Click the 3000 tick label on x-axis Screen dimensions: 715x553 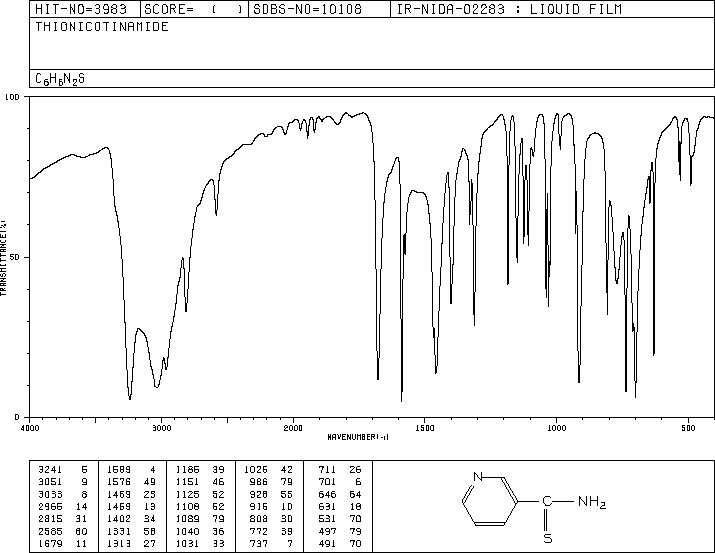162,428
